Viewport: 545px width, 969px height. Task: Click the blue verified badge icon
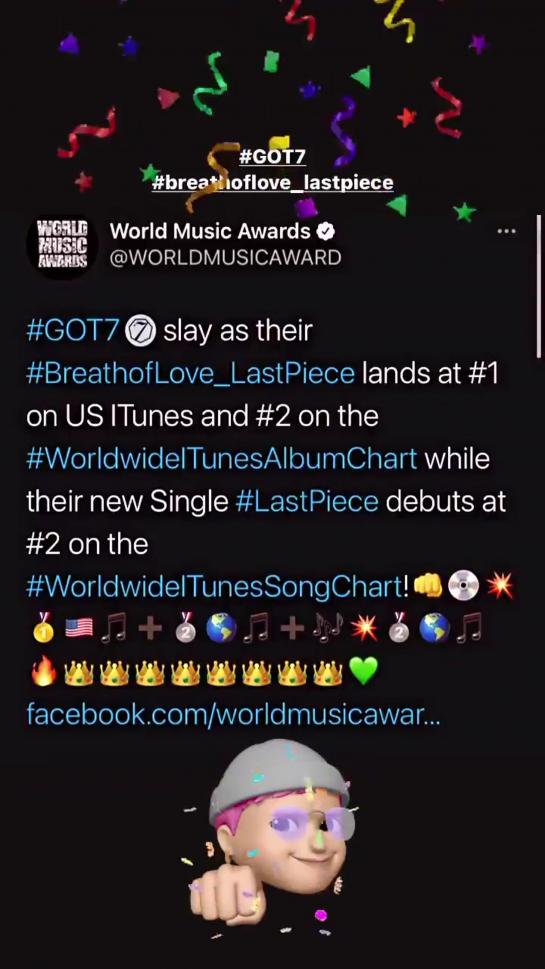(x=326, y=231)
